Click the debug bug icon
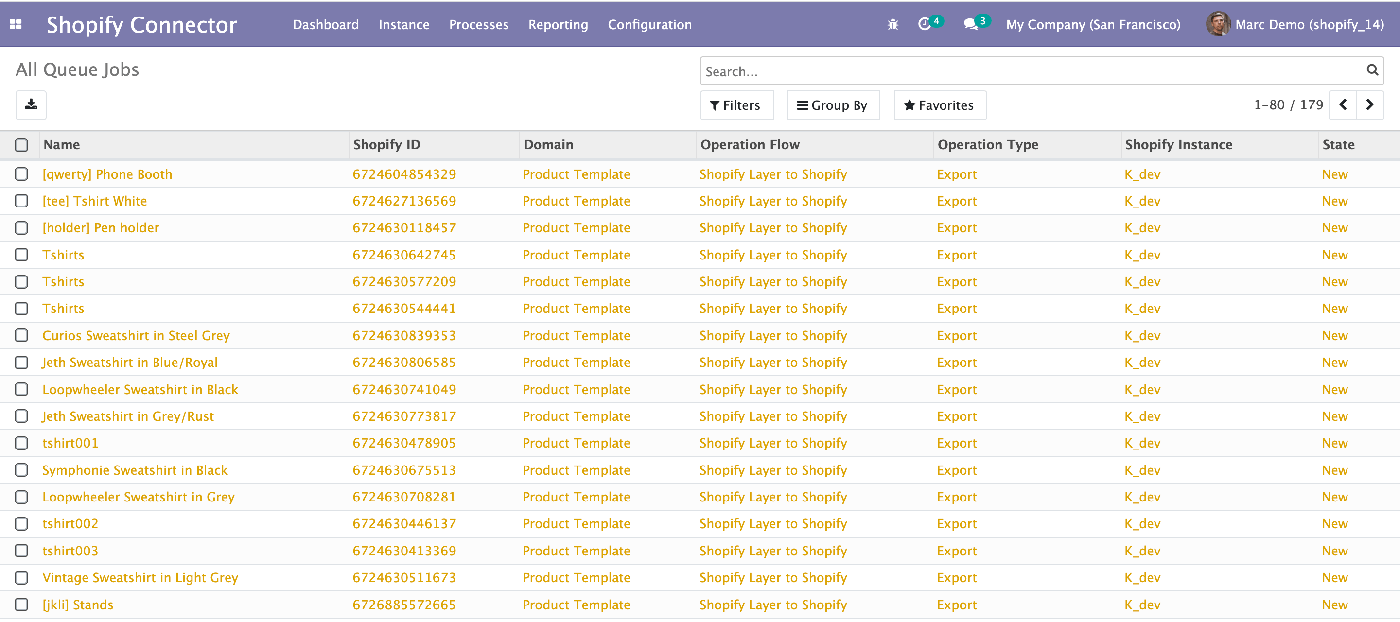The height and width of the screenshot is (622, 1400). coord(893,24)
